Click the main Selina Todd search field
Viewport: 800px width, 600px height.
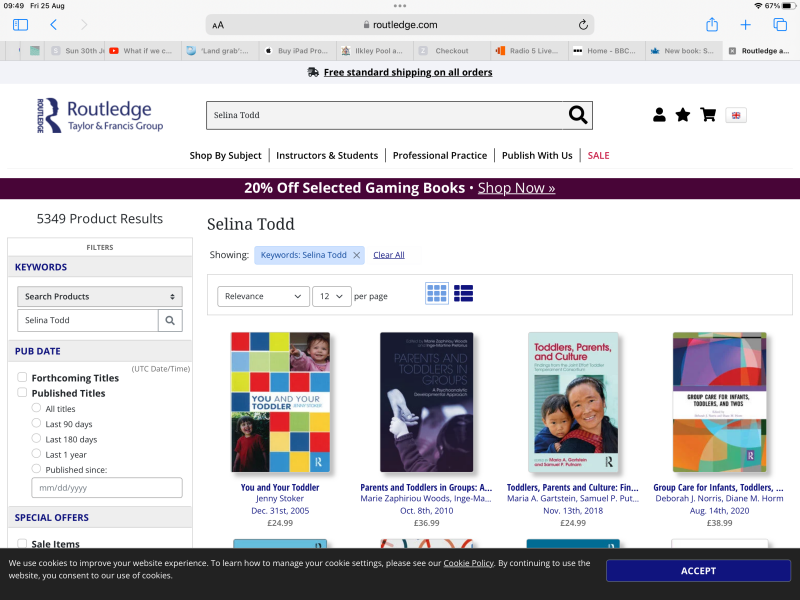[x=385, y=115]
